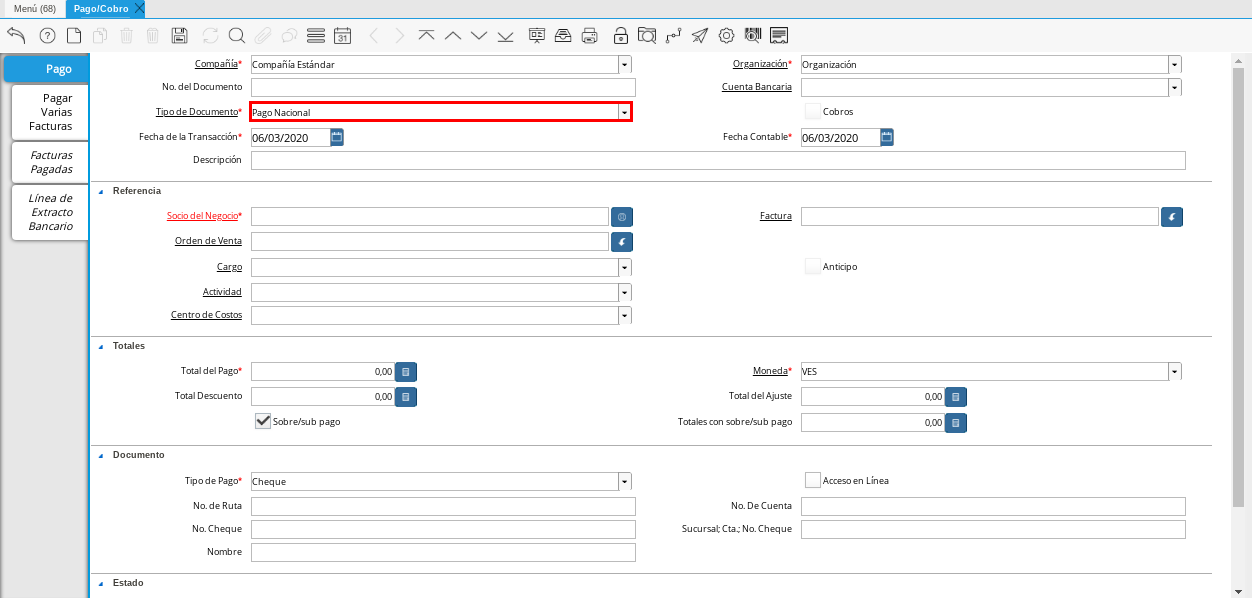Screen dimensions: 1252x598
Task: Collapse the Totales section
Action: [x=101, y=346]
